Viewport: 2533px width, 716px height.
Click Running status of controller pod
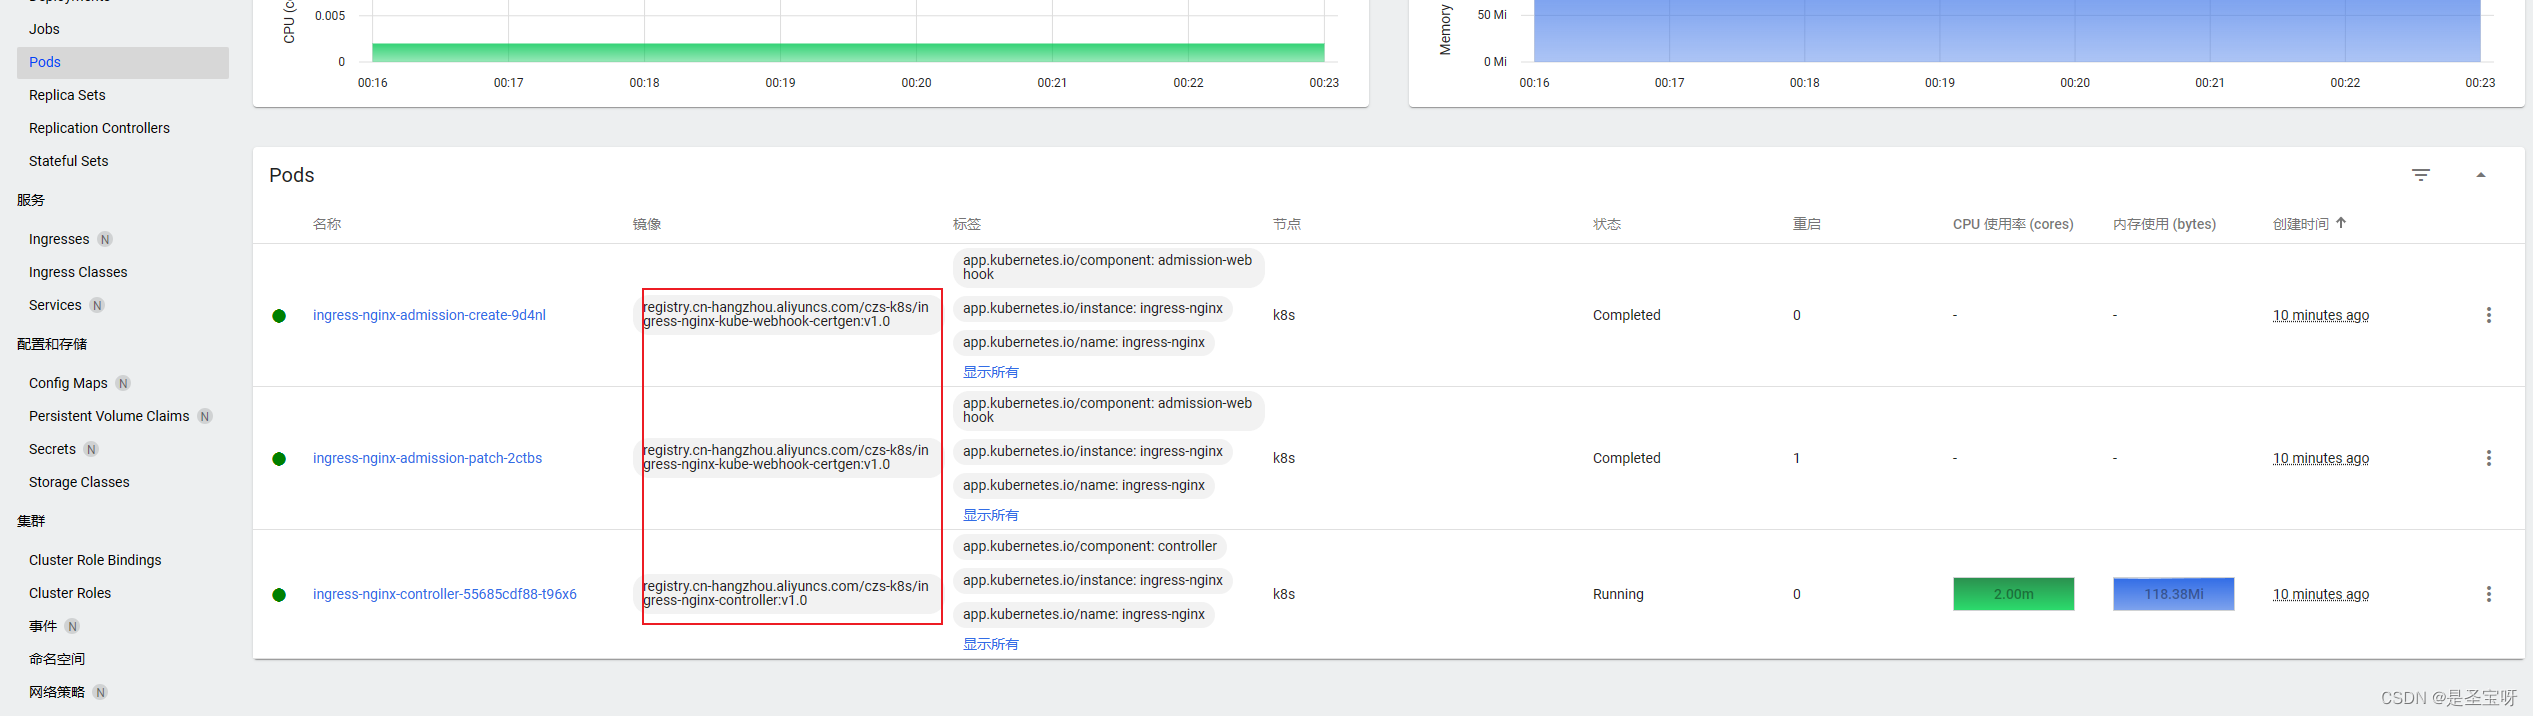1618,594
